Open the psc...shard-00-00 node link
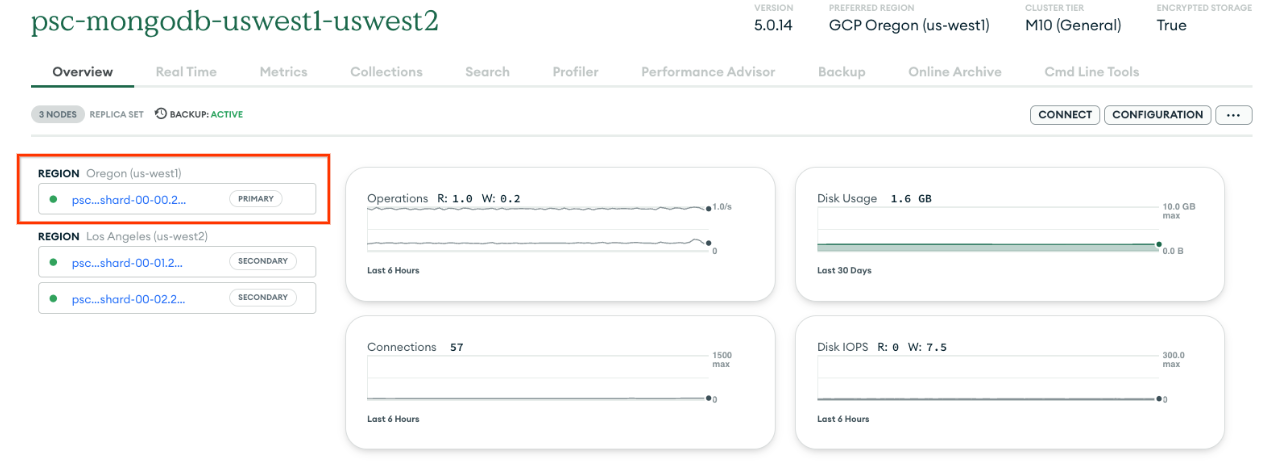1267x467 pixels. pos(129,199)
